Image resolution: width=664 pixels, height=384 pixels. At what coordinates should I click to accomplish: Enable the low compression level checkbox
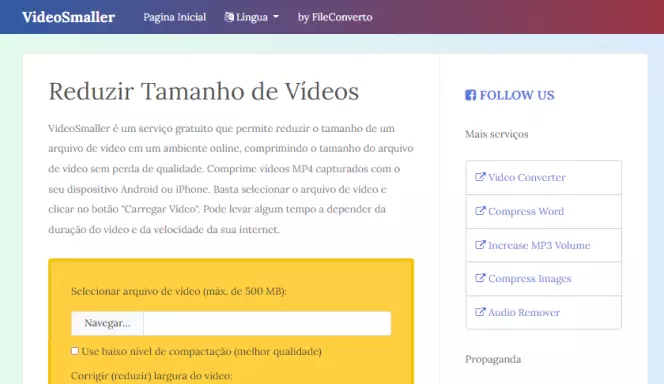[75, 351]
